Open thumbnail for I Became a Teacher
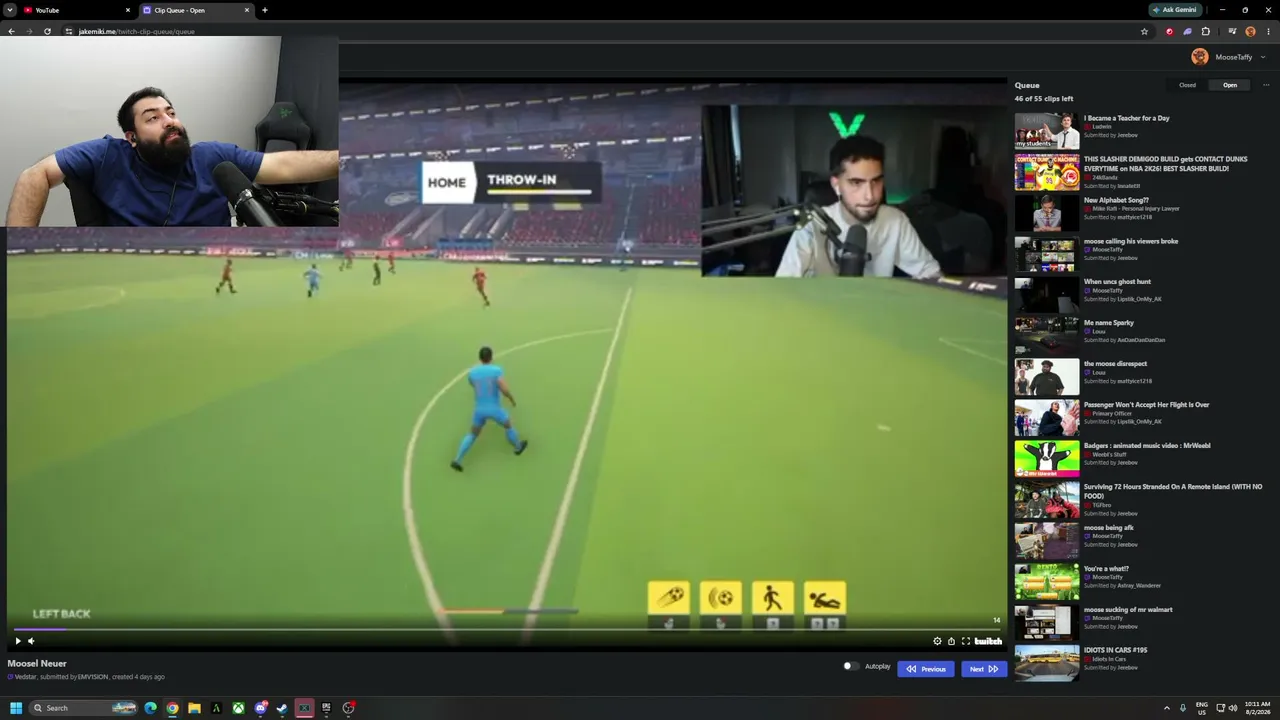 [x=1047, y=131]
